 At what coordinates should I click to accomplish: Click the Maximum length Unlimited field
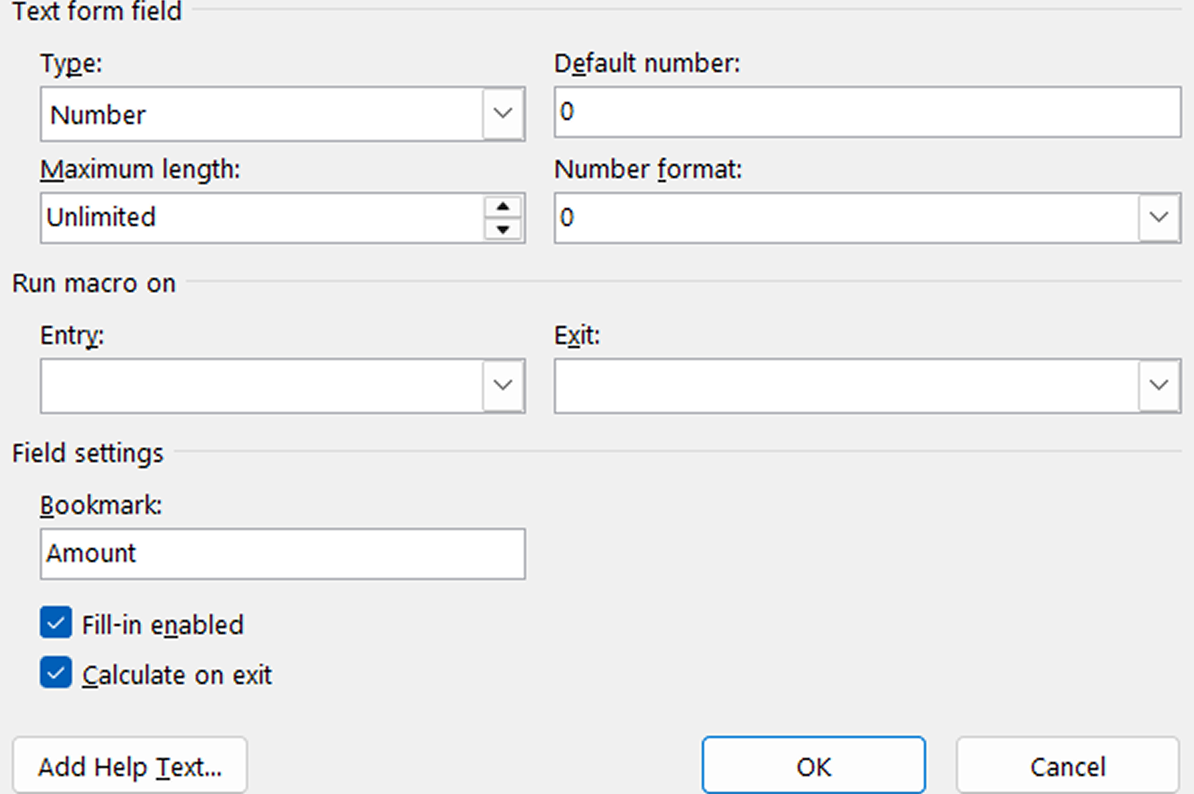[262, 217]
